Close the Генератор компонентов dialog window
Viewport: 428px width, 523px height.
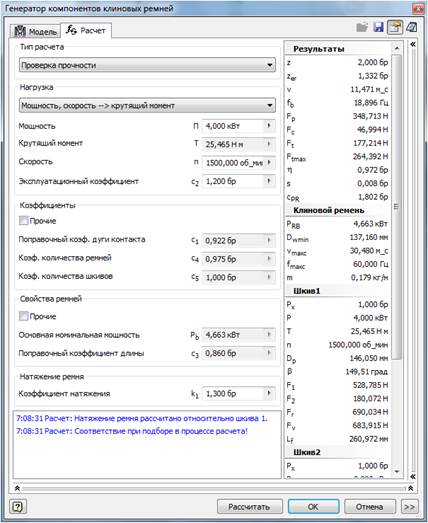[x=417, y=9]
